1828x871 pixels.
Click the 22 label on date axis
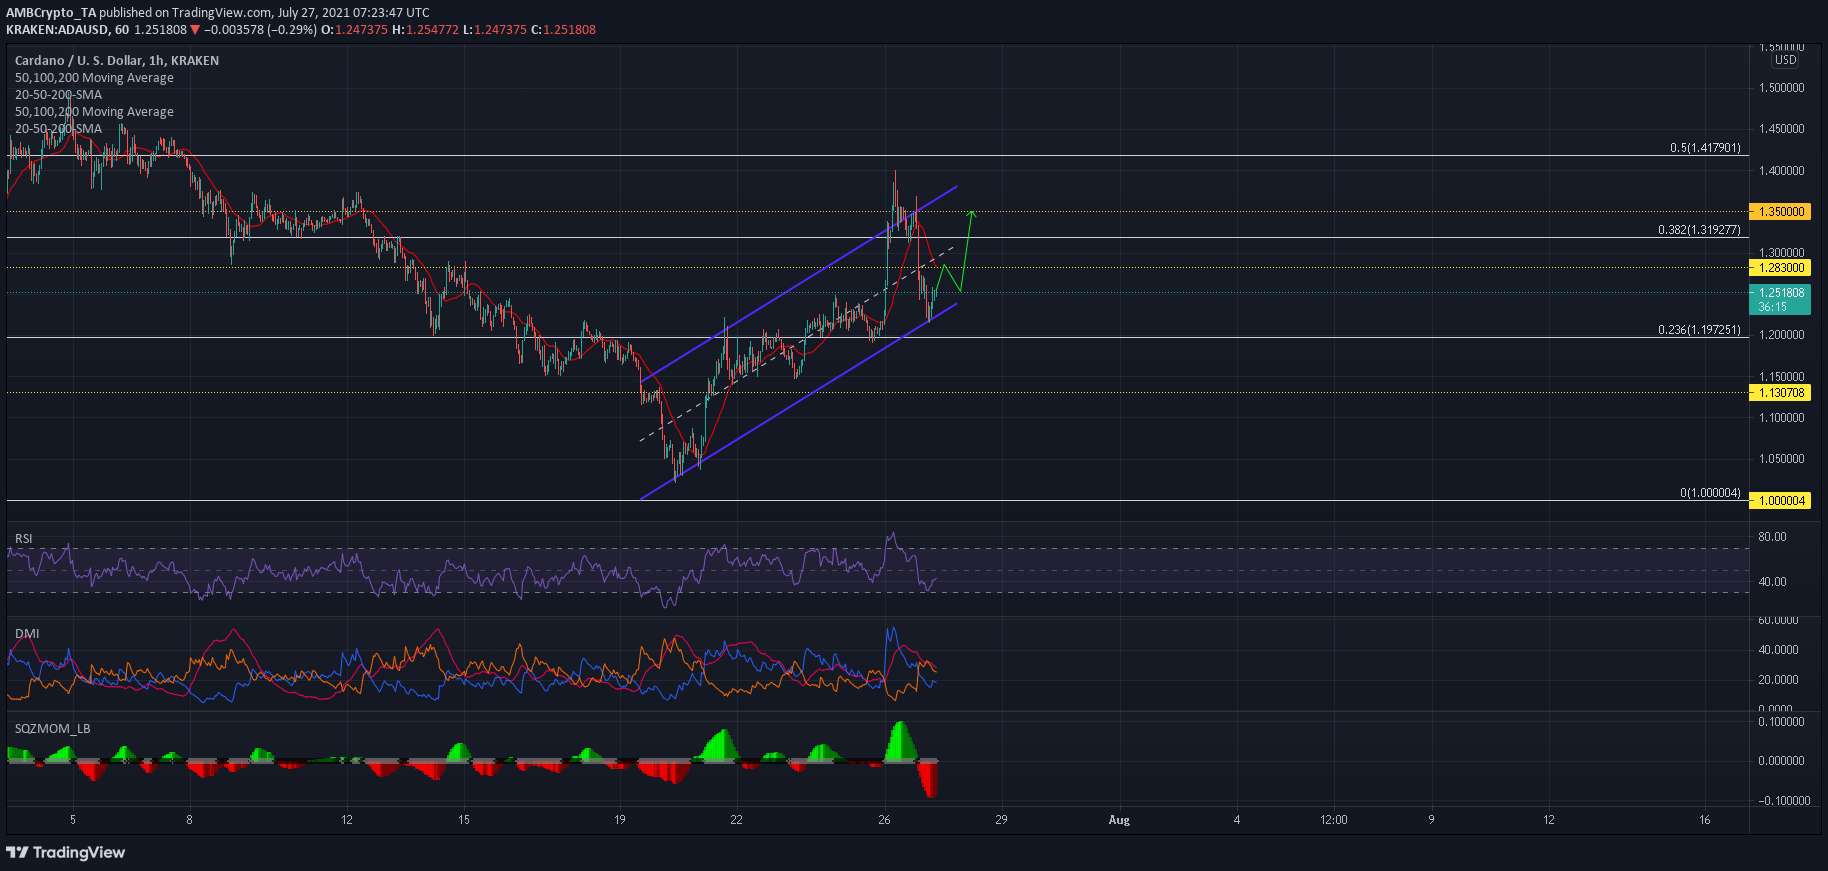point(736,820)
